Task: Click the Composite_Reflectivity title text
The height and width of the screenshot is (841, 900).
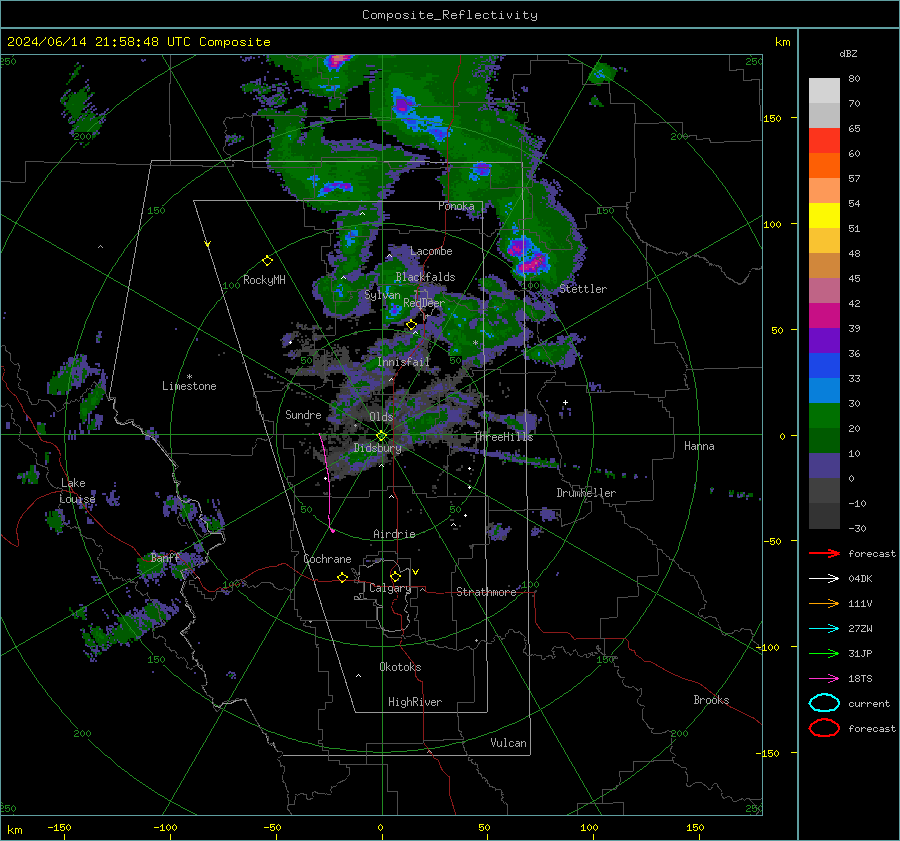Action: pyautogui.click(x=450, y=15)
